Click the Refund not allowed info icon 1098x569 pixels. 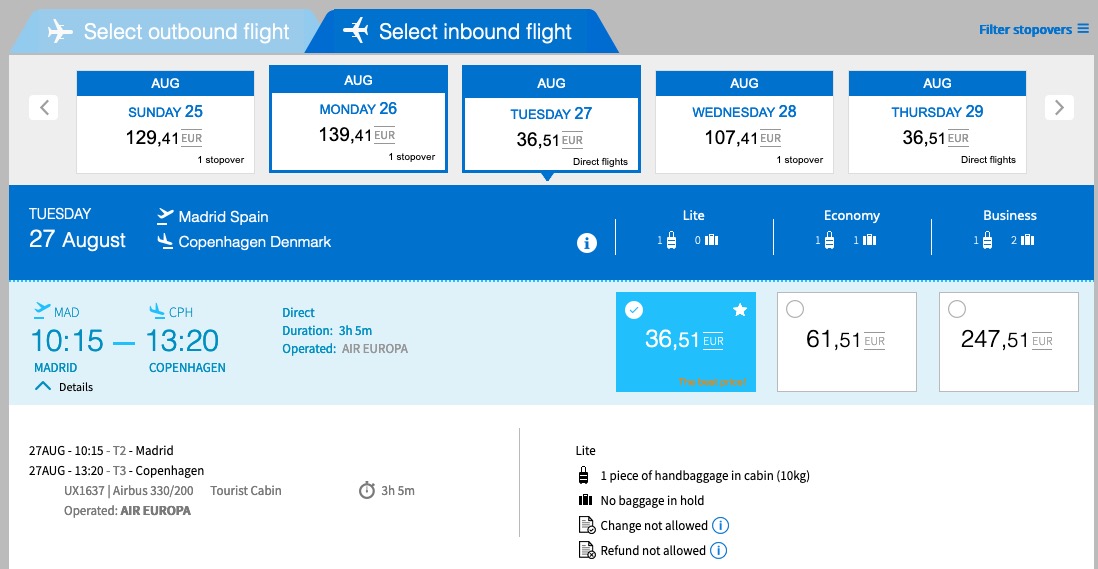(x=718, y=551)
